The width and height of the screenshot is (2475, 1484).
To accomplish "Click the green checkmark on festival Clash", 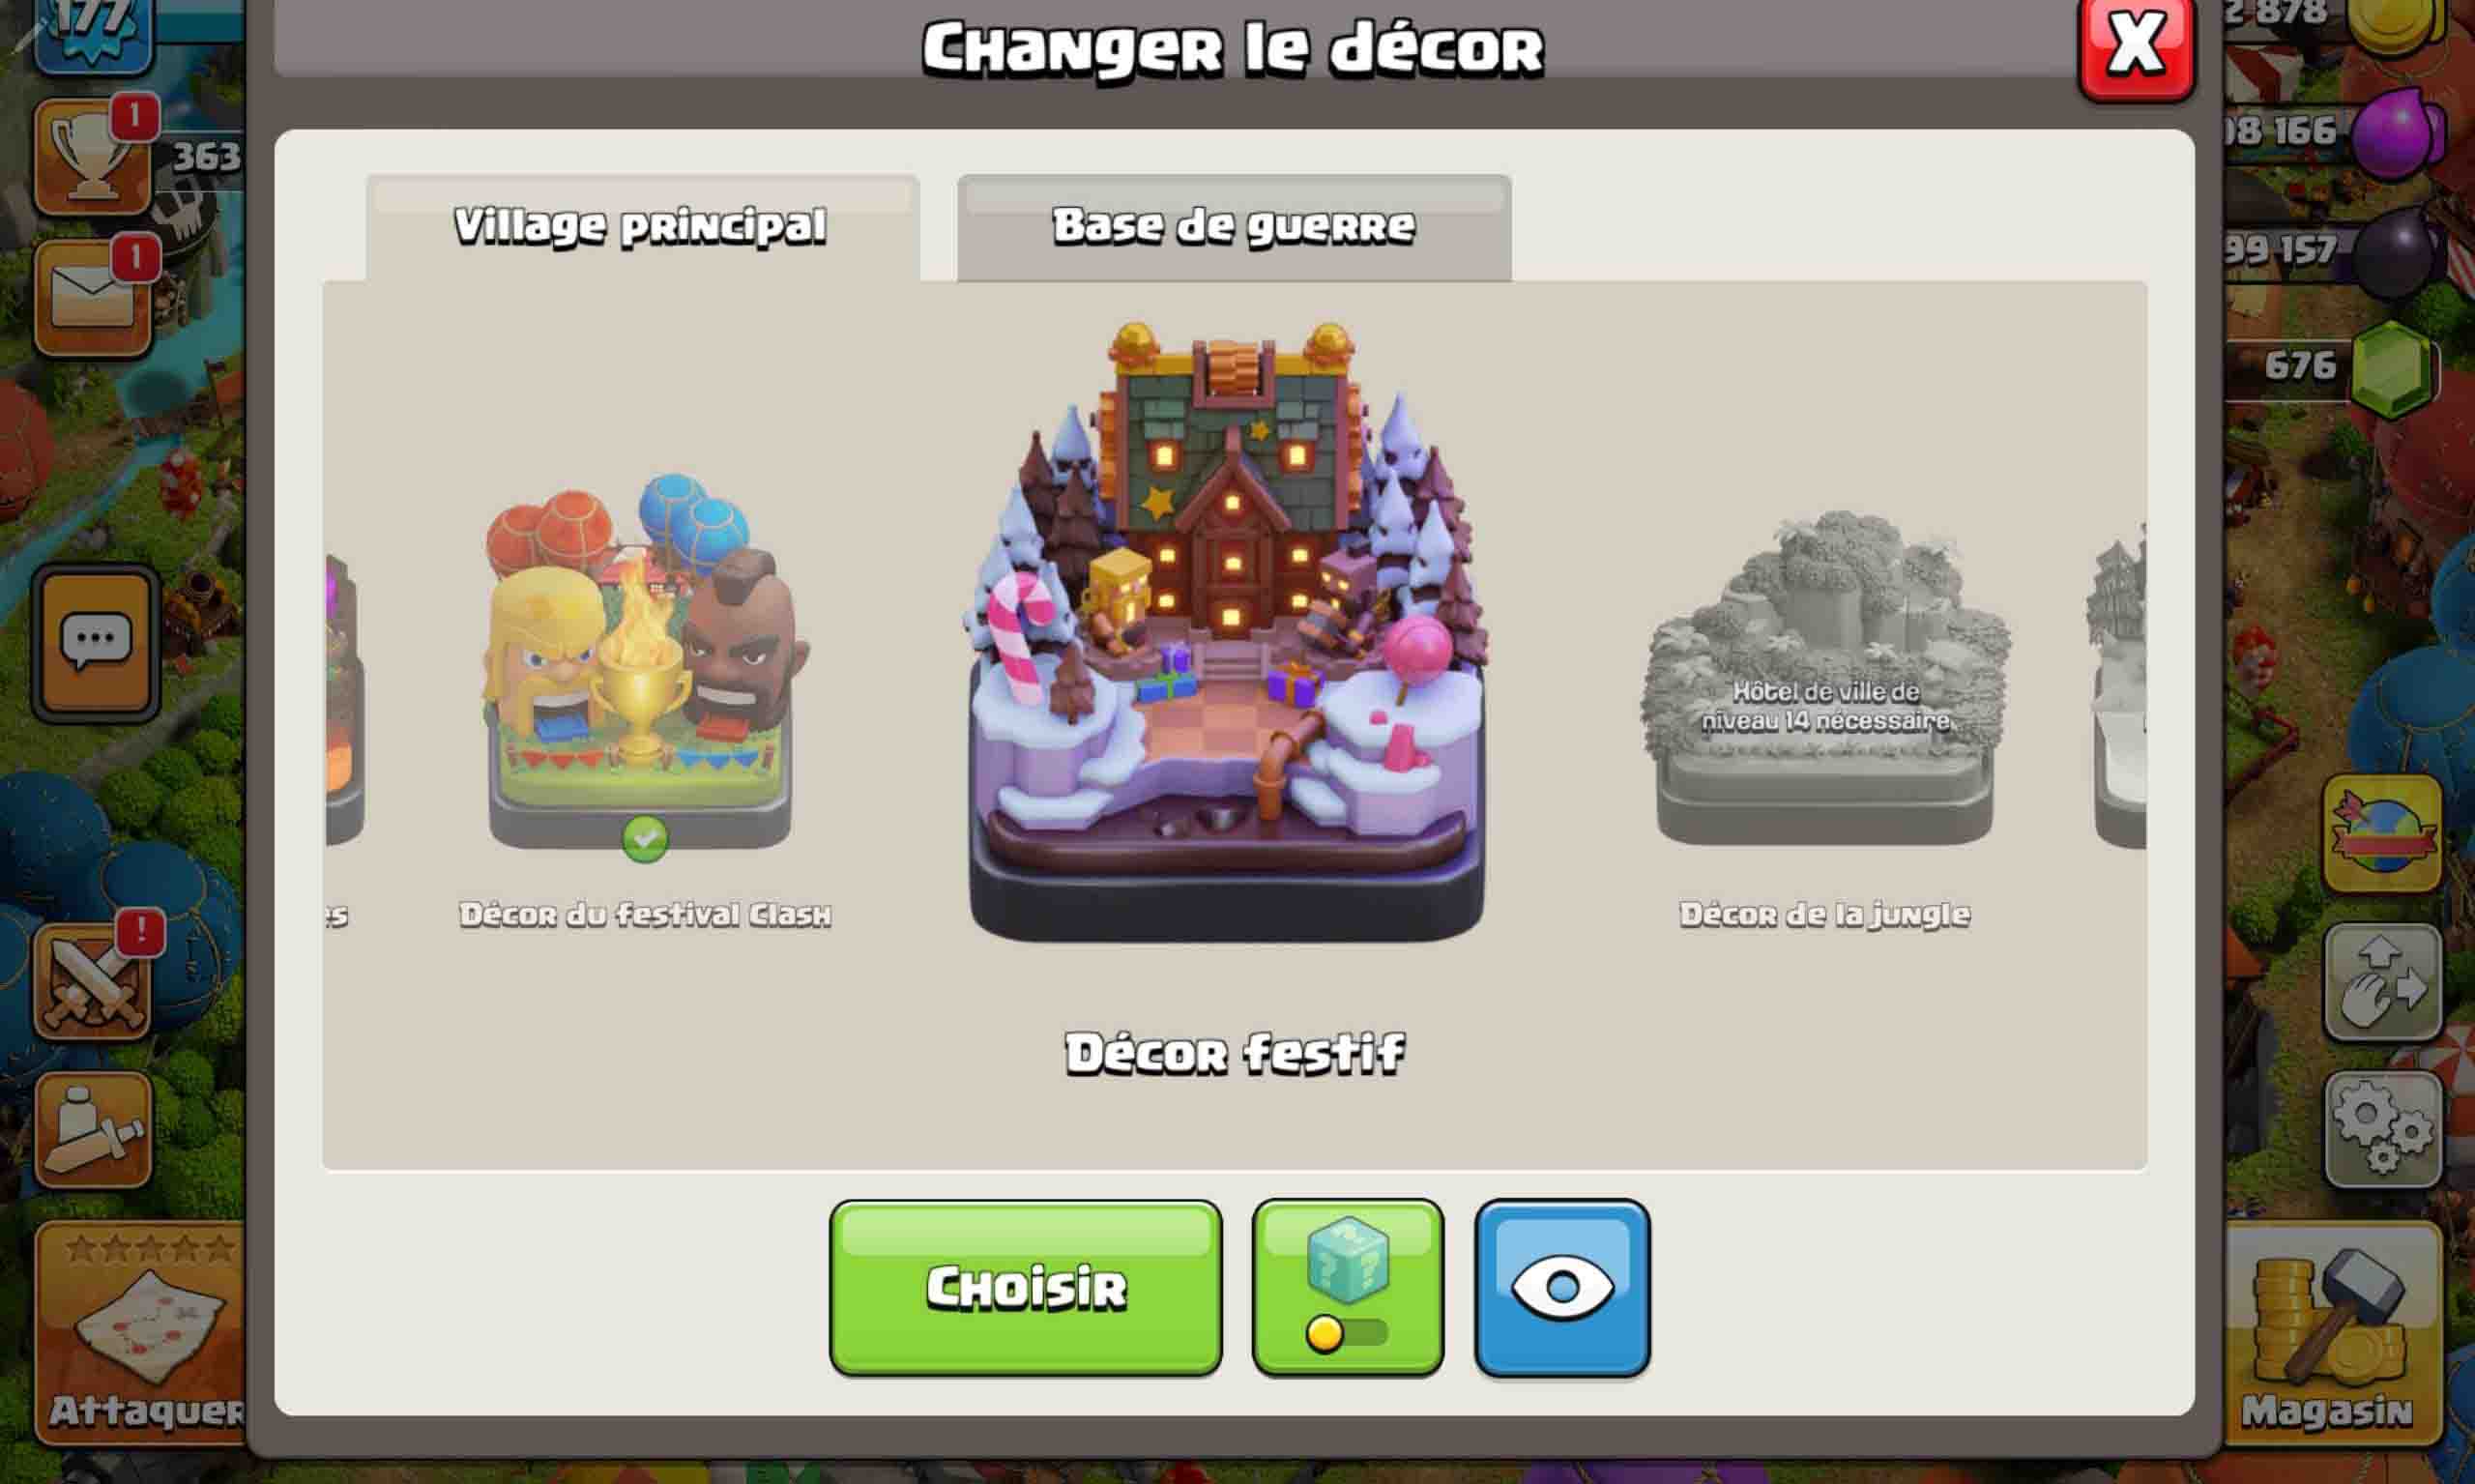I will tap(645, 838).
